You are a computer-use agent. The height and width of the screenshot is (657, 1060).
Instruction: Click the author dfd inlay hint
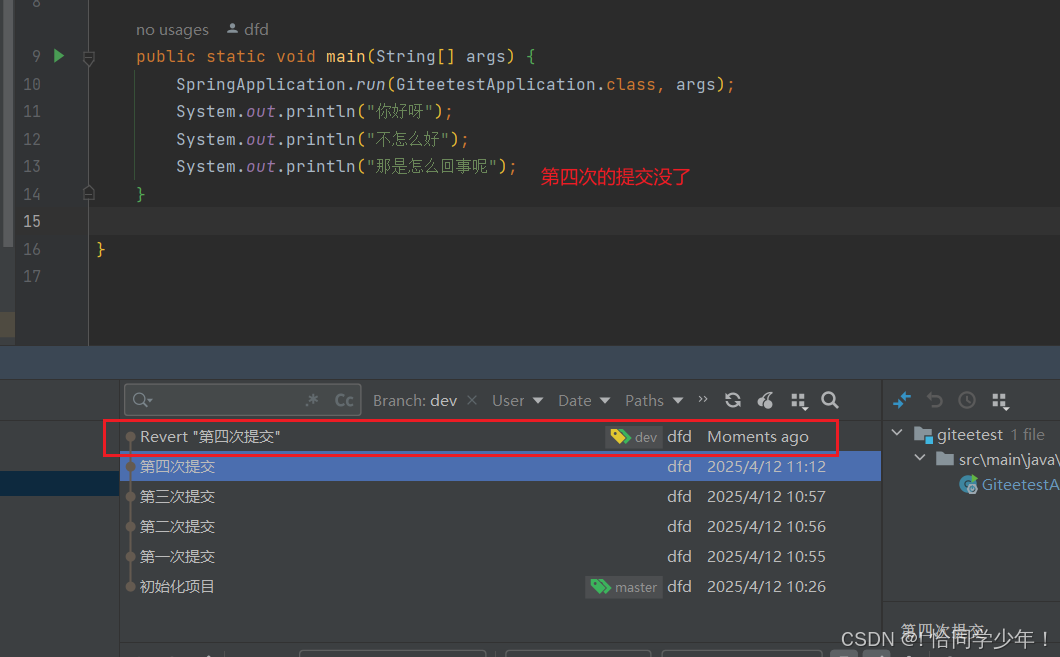(248, 29)
